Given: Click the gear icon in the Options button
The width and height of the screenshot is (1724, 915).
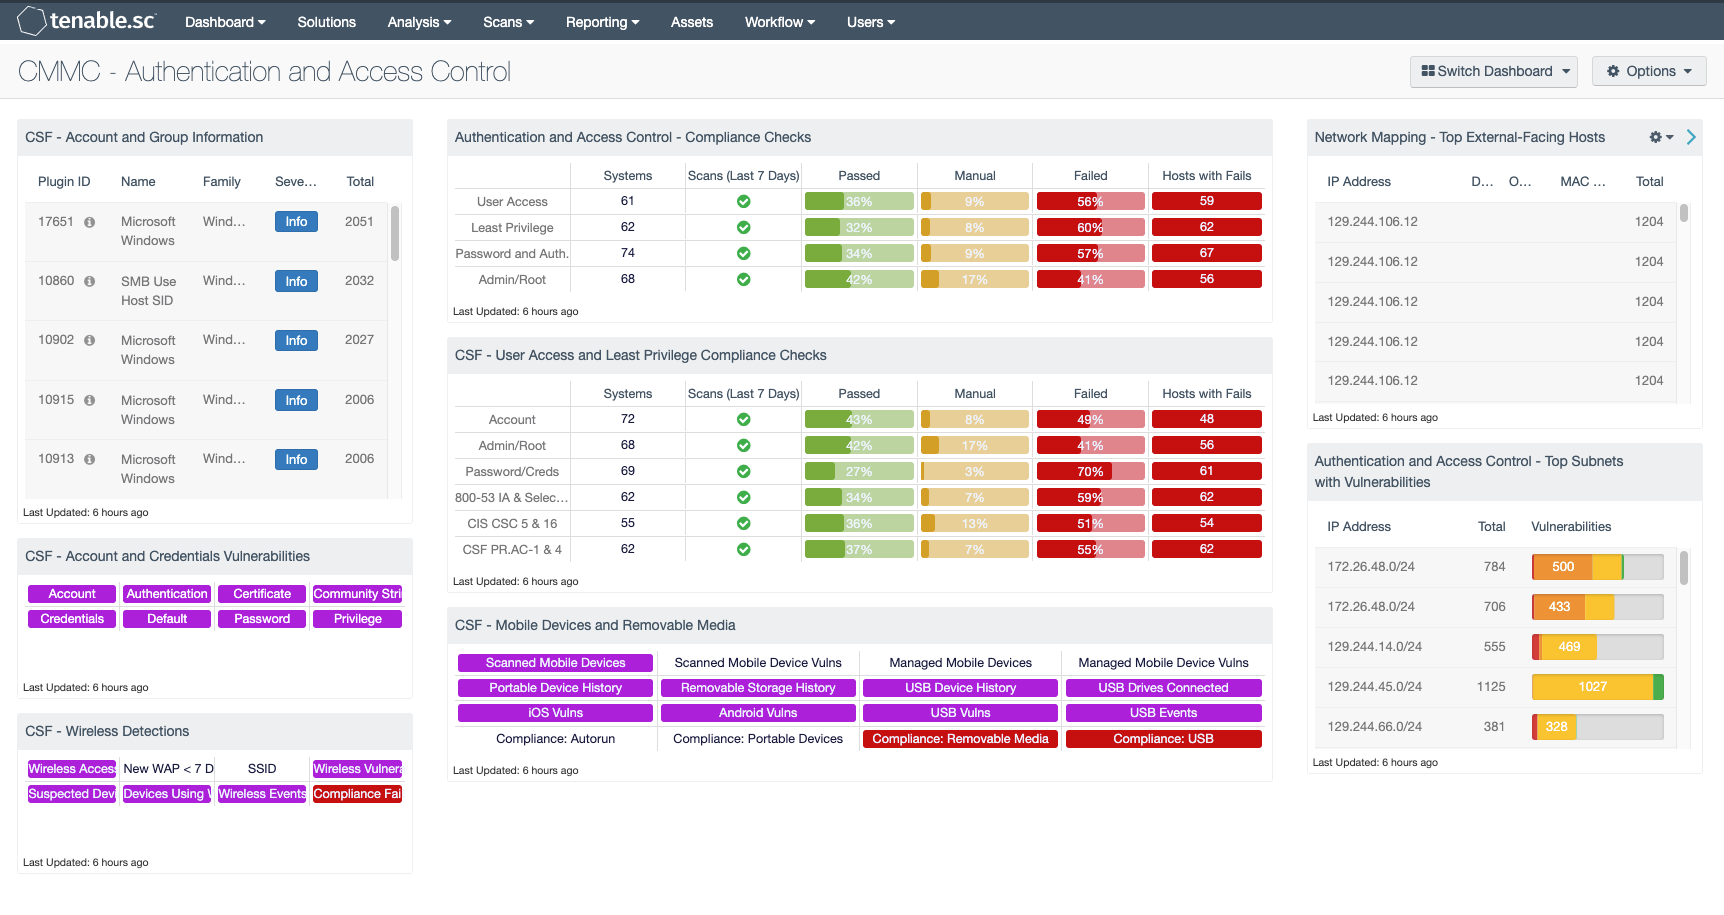Looking at the screenshot, I should (x=1613, y=71).
